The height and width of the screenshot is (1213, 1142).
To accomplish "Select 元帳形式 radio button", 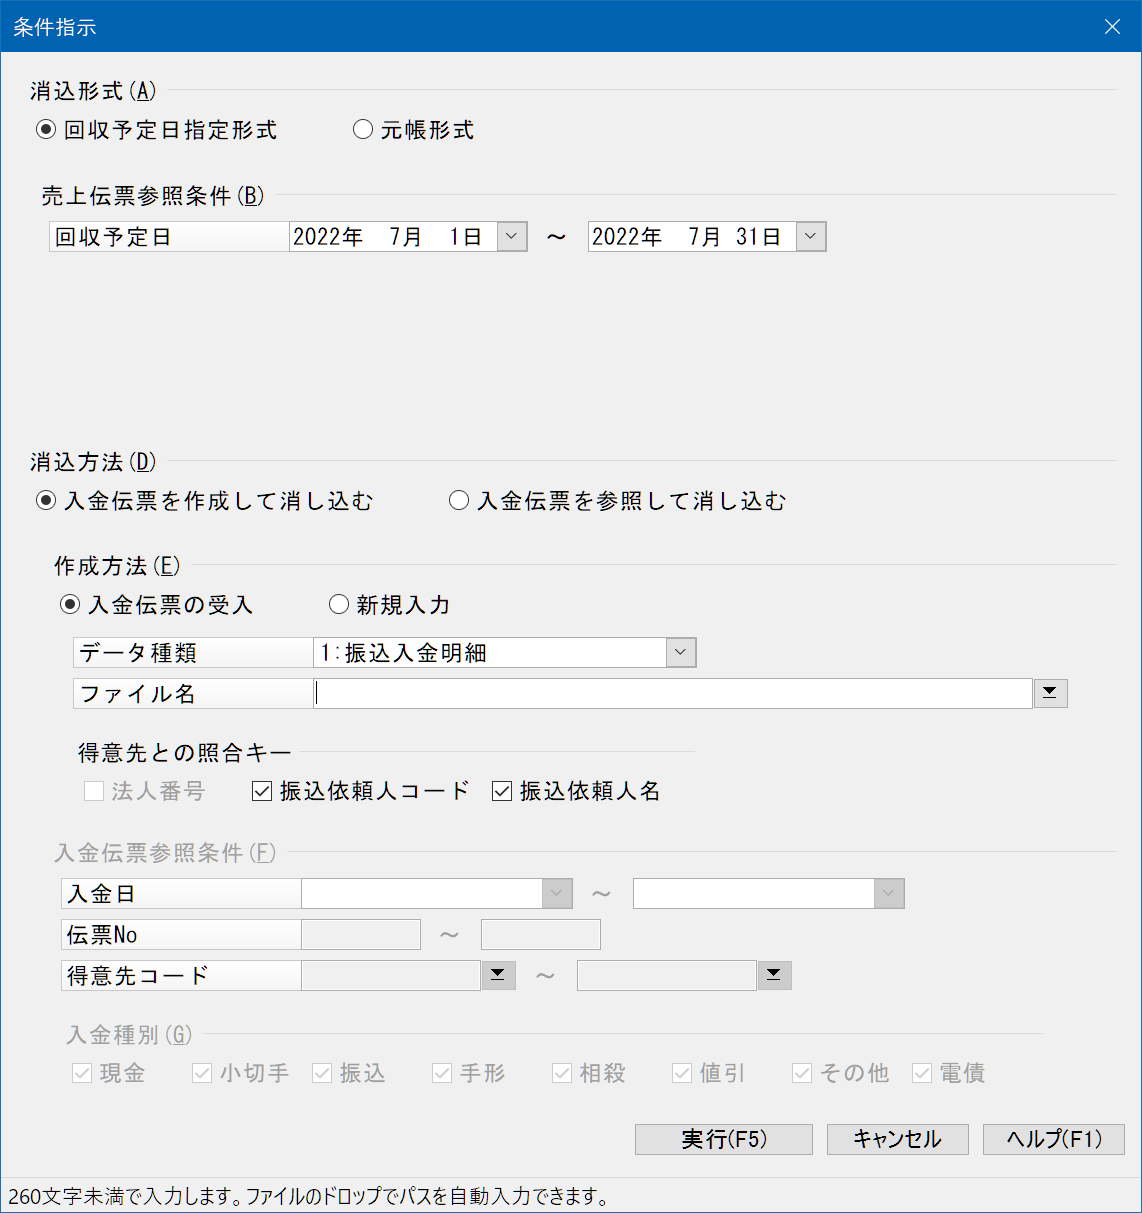I will pos(363,130).
